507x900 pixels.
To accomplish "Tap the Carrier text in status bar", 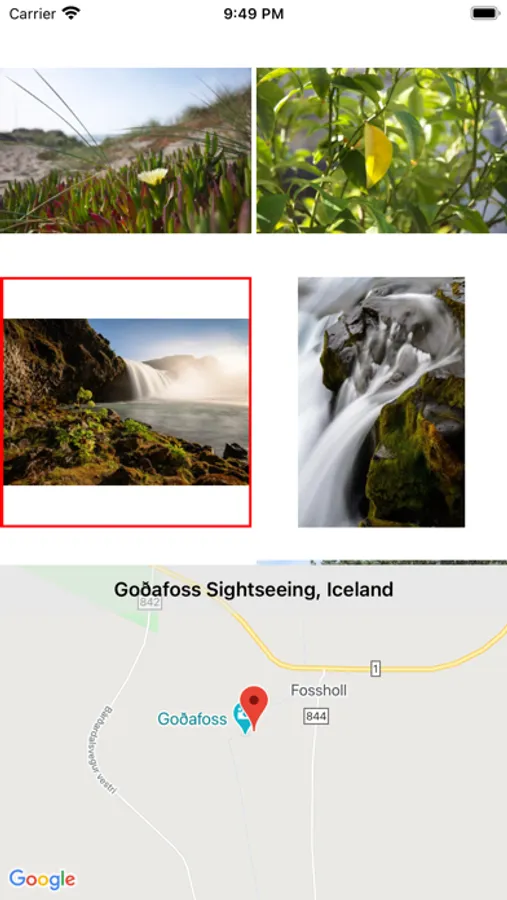I will [x=33, y=14].
